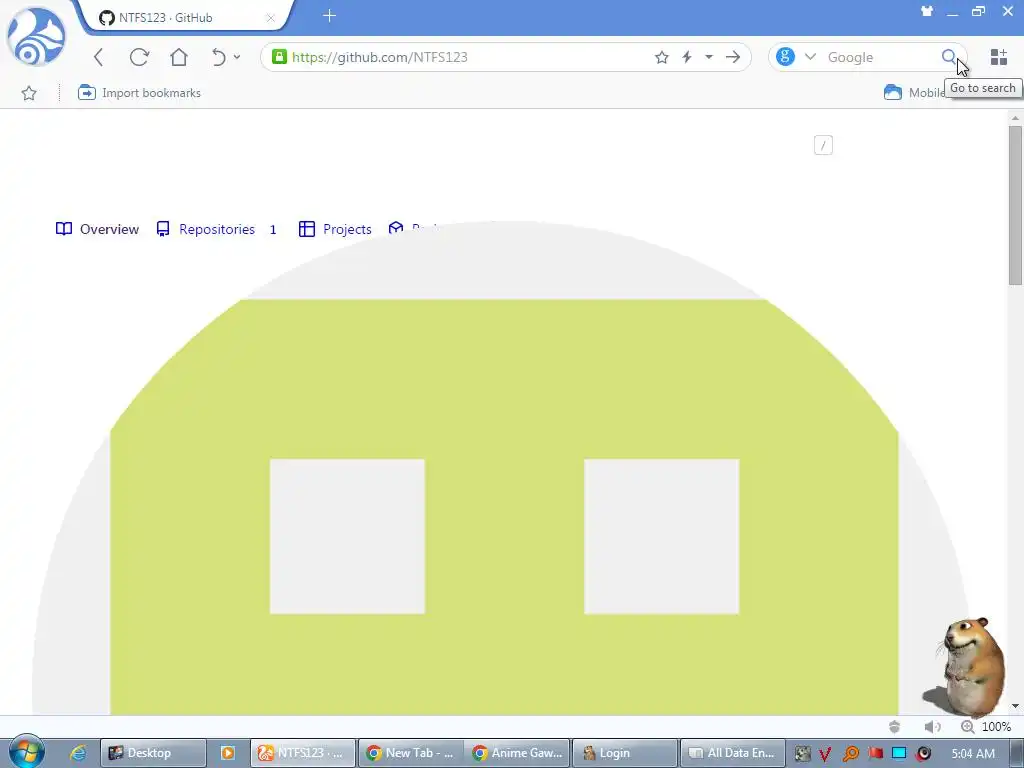
Task: Click the orange magnifier tray icon
Action: point(850,754)
